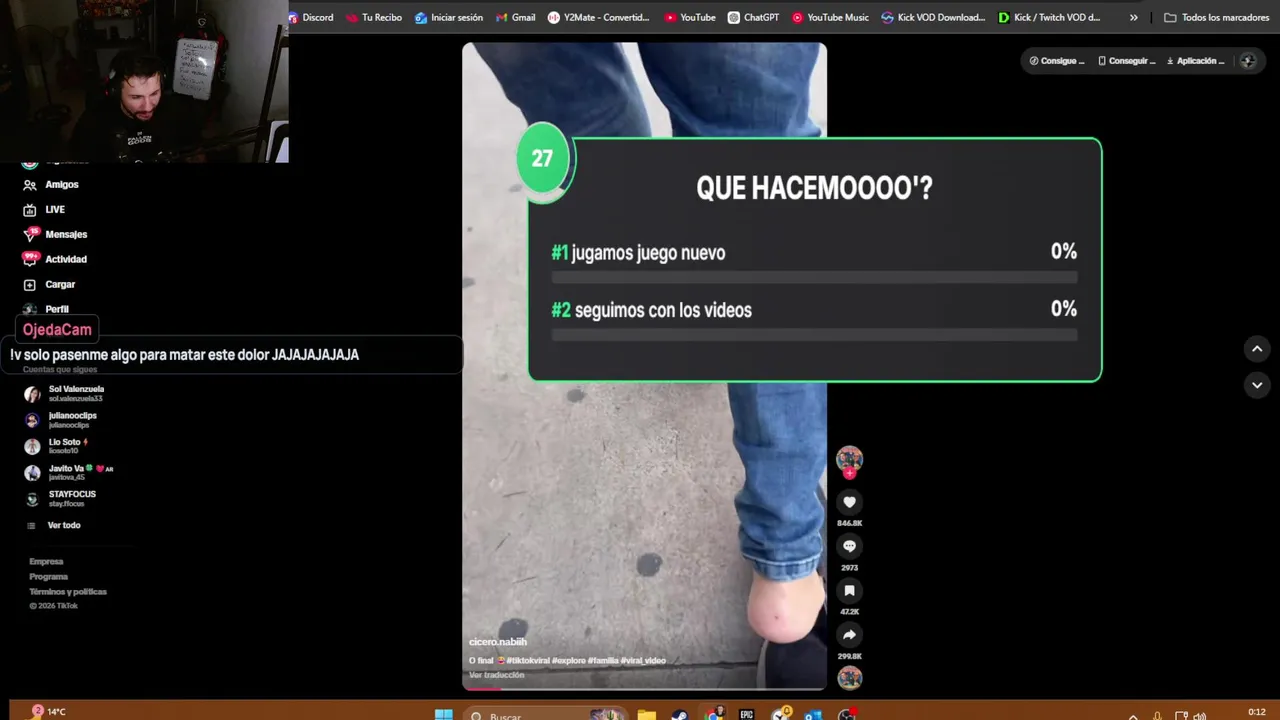Viewport: 1280px width, 720px height.
Task: Show hidden system tray icons
Action: [1133, 716]
